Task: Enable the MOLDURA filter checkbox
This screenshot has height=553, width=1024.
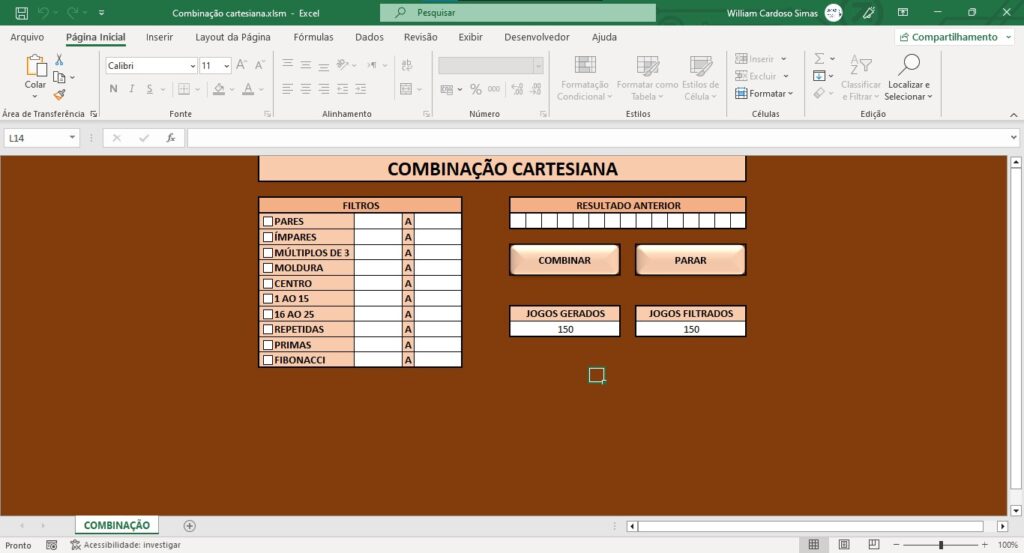Action: click(268, 268)
